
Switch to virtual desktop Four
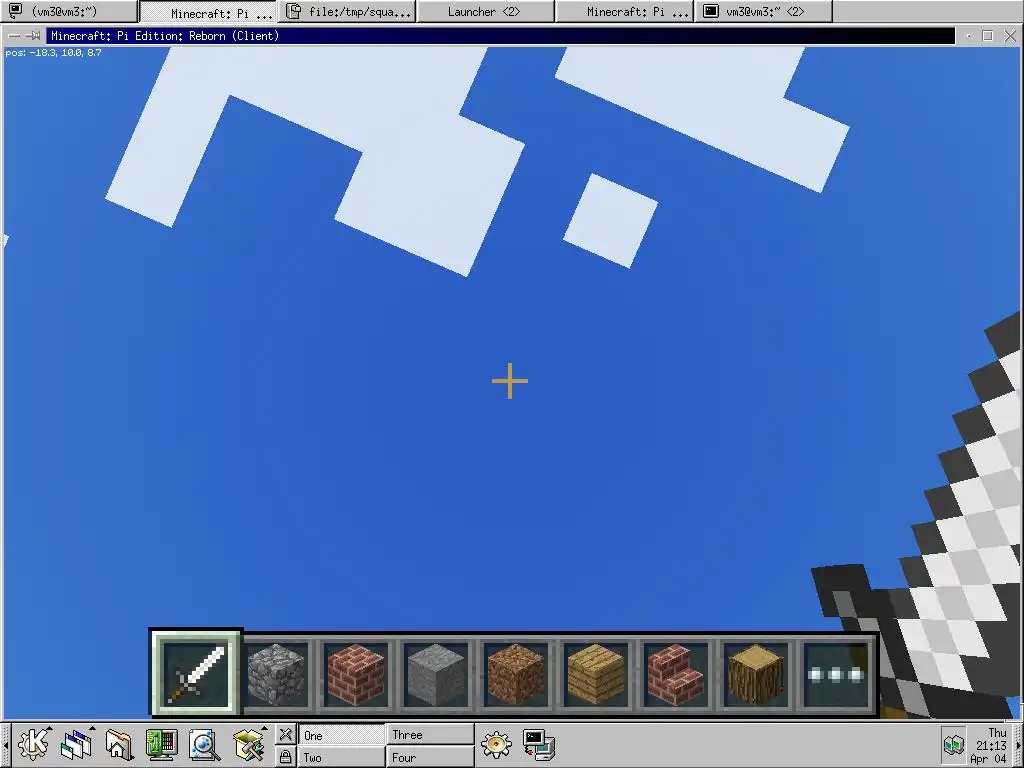(x=430, y=758)
